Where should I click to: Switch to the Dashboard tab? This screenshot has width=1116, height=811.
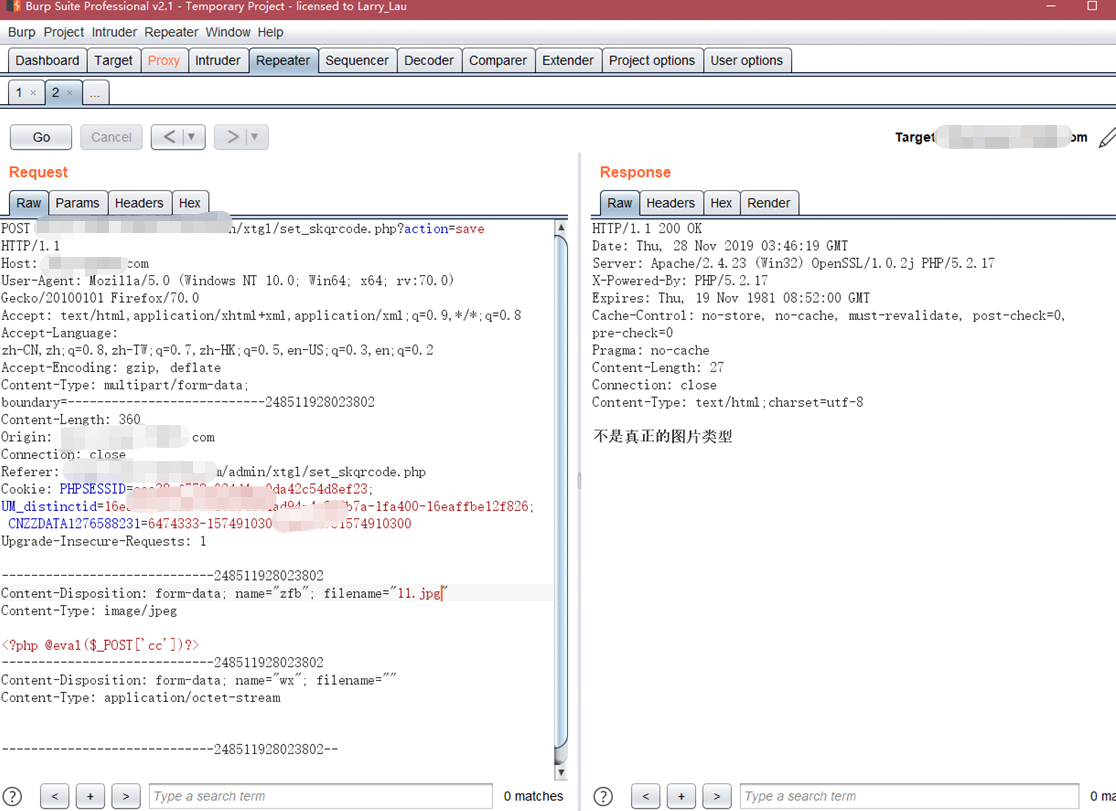coord(48,61)
